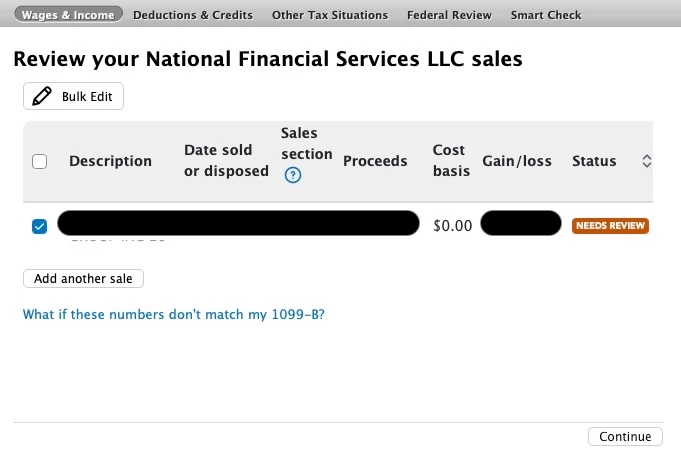Click the Description column header

tap(110, 161)
